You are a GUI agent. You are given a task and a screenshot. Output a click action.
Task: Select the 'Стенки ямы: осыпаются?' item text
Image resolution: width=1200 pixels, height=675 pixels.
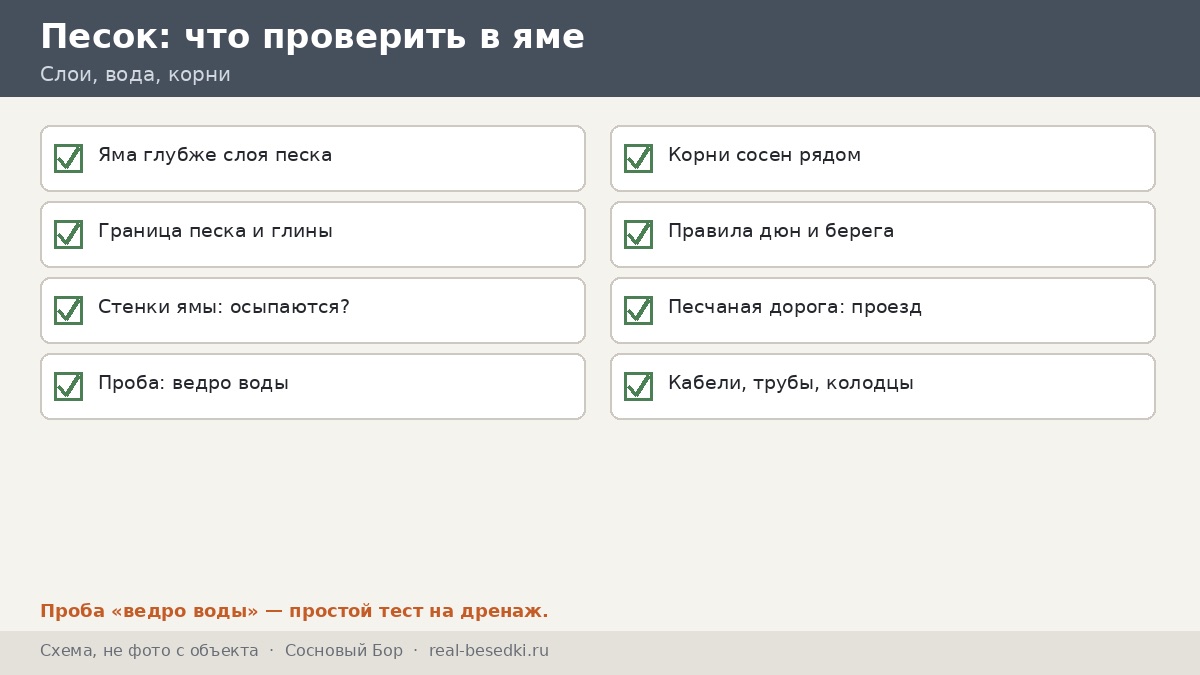click(224, 307)
